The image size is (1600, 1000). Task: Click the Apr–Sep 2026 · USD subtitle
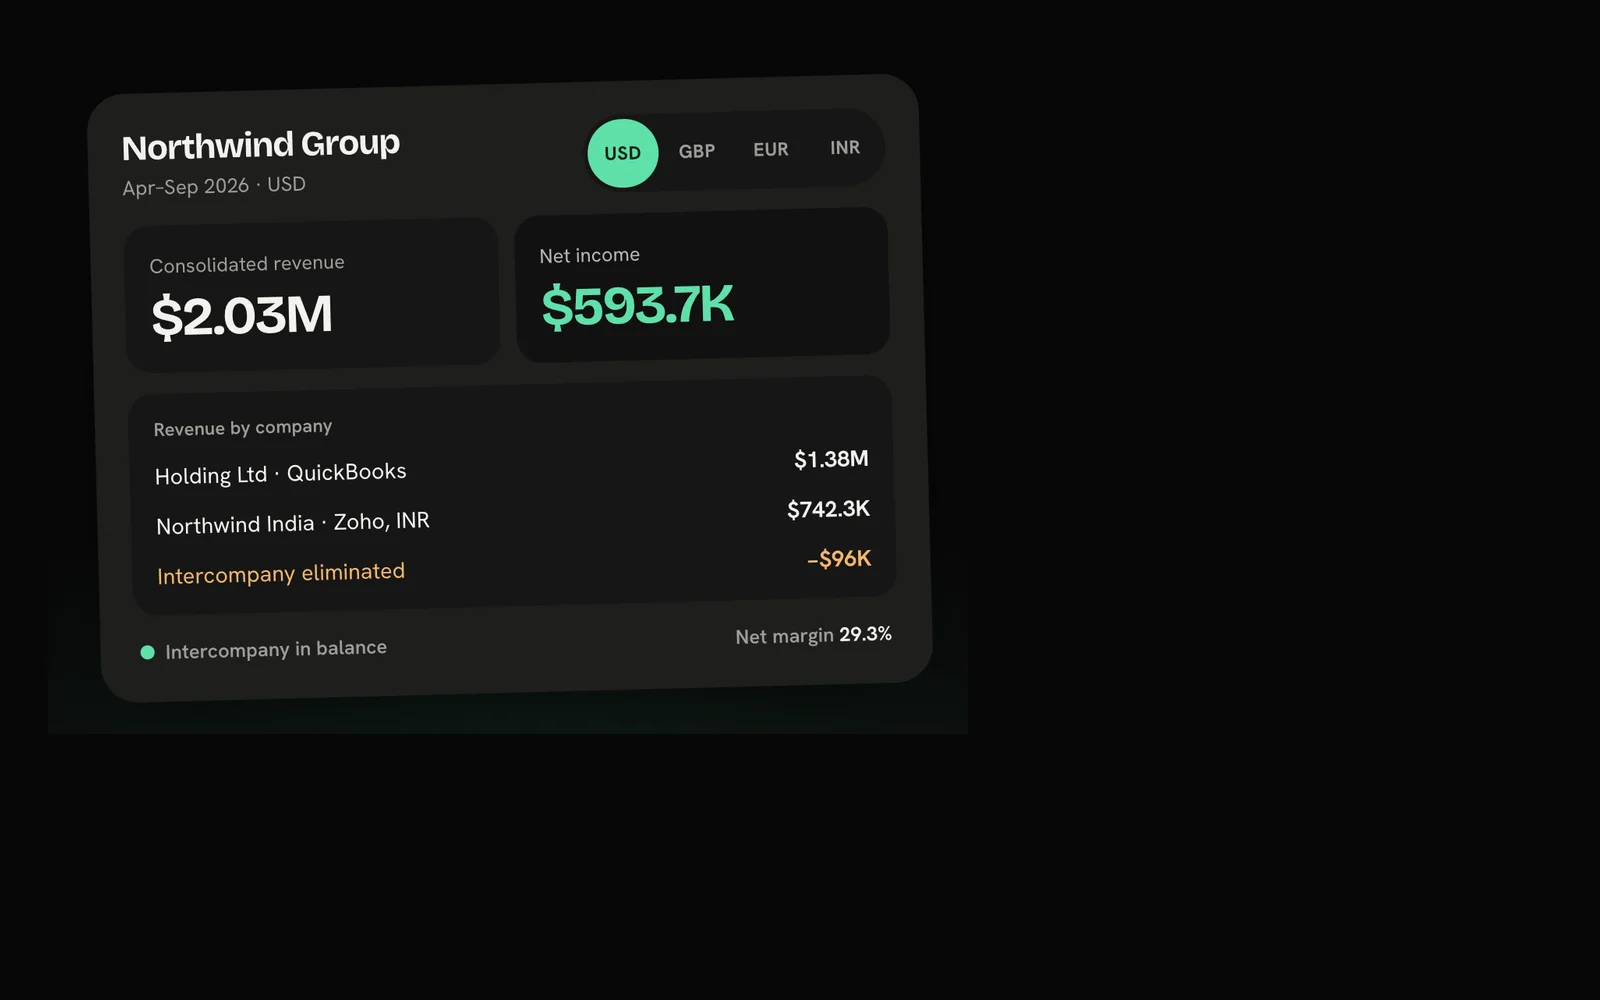coord(214,186)
